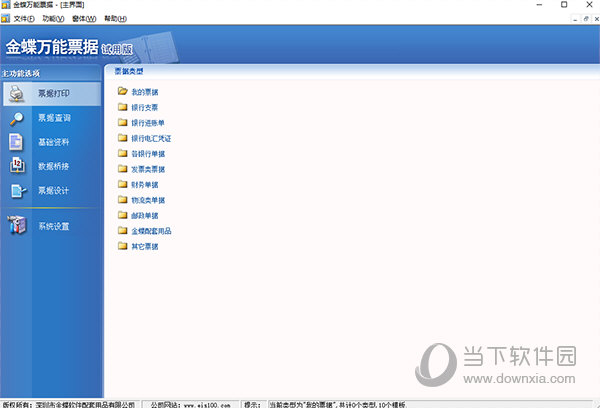Open the 邮政单据 folder entry
Screen dimensions: 600x408
pos(138,215)
